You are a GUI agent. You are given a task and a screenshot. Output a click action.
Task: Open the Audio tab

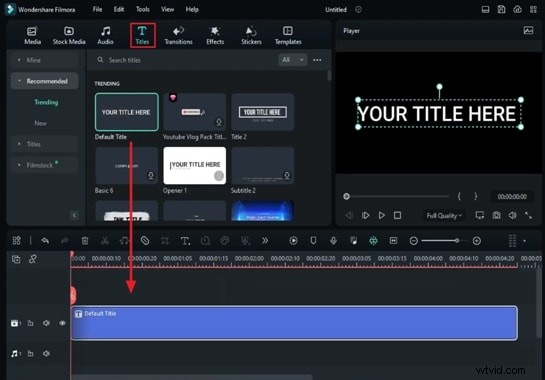[105, 35]
